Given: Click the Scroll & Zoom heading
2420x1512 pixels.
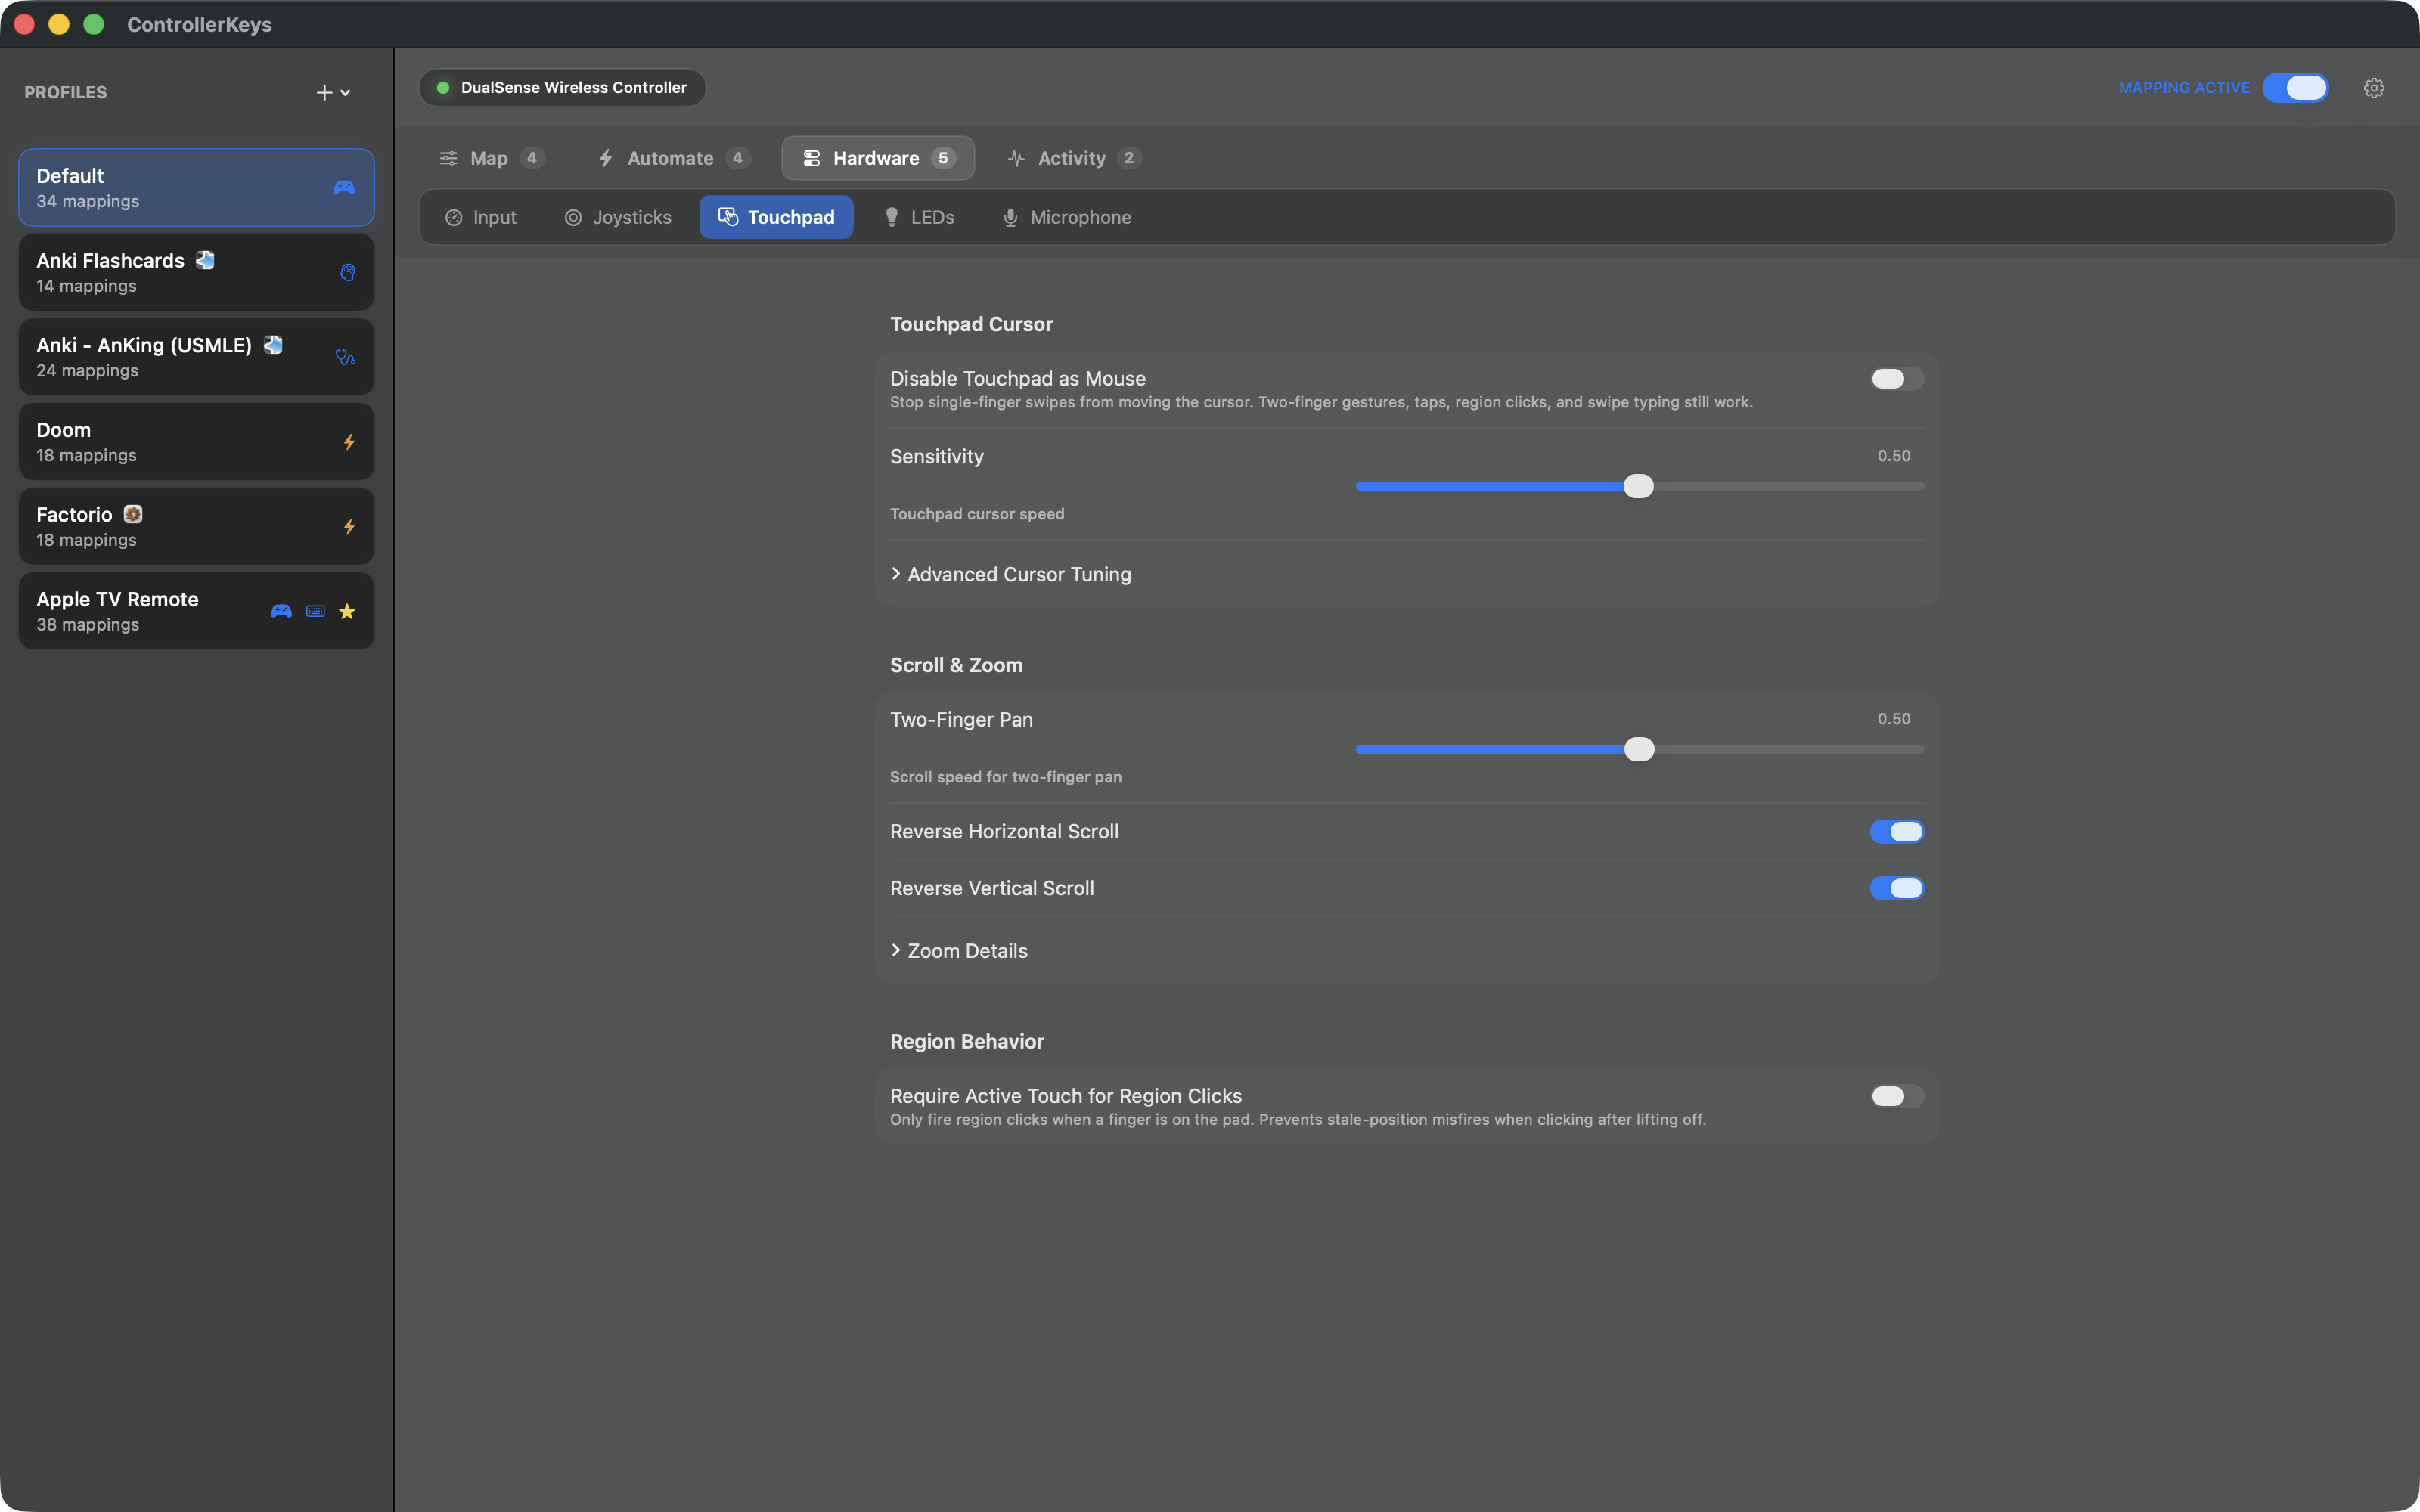Looking at the screenshot, I should click(956, 665).
